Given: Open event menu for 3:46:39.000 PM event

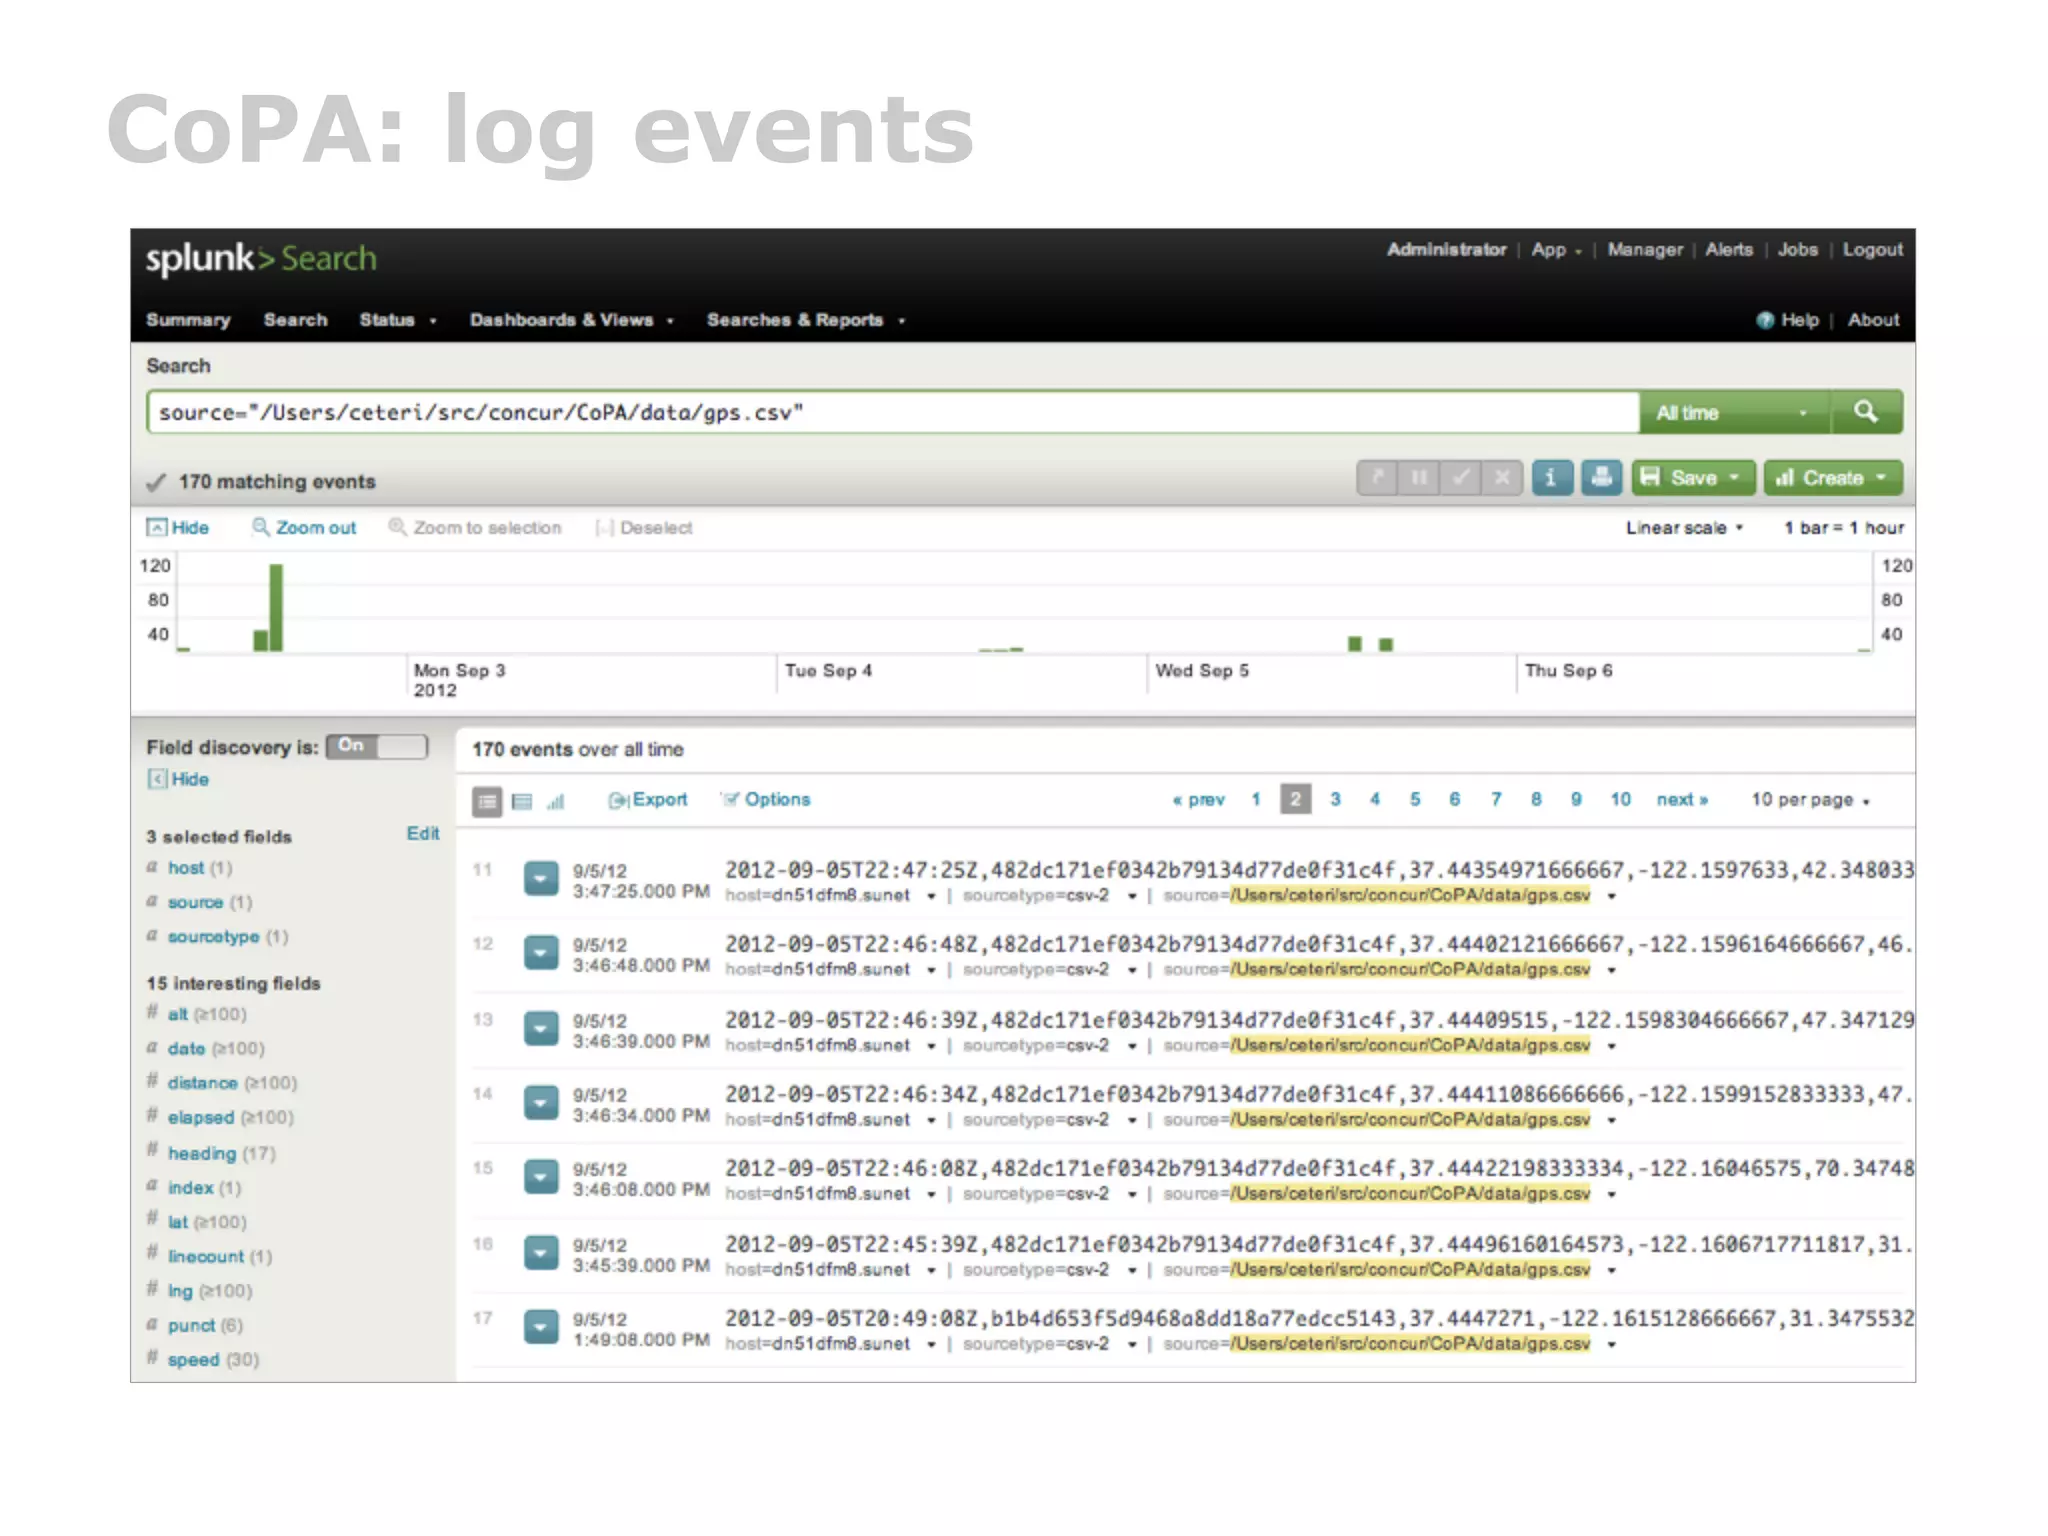Looking at the screenshot, I should click(x=541, y=1029).
